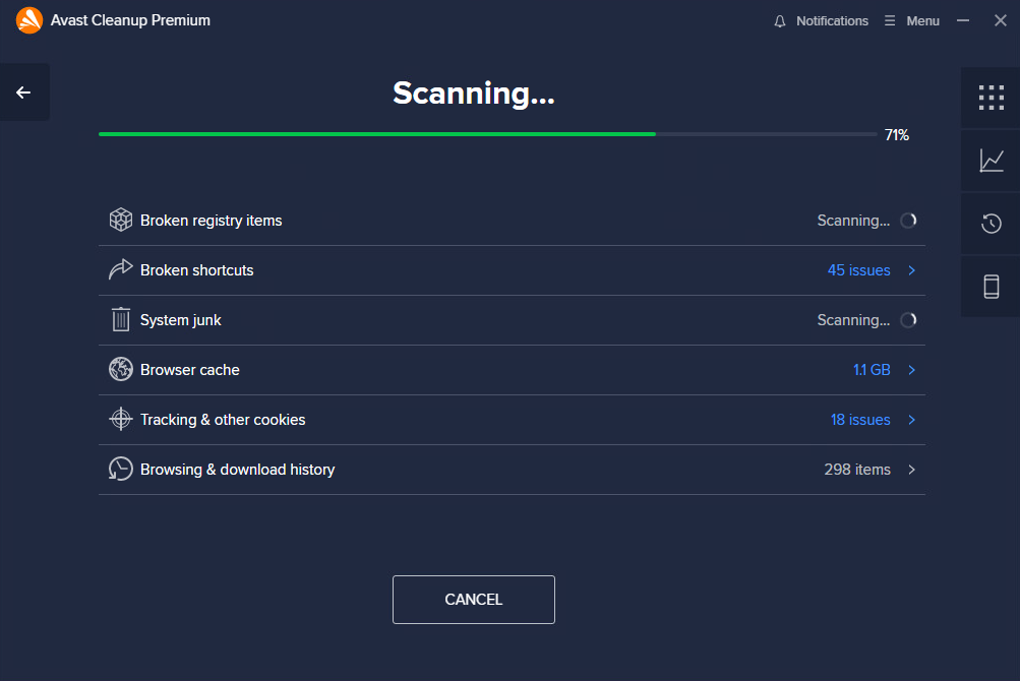This screenshot has height=681, width=1020.
Task: Expand the Browser cache chevron
Action: pos(911,370)
